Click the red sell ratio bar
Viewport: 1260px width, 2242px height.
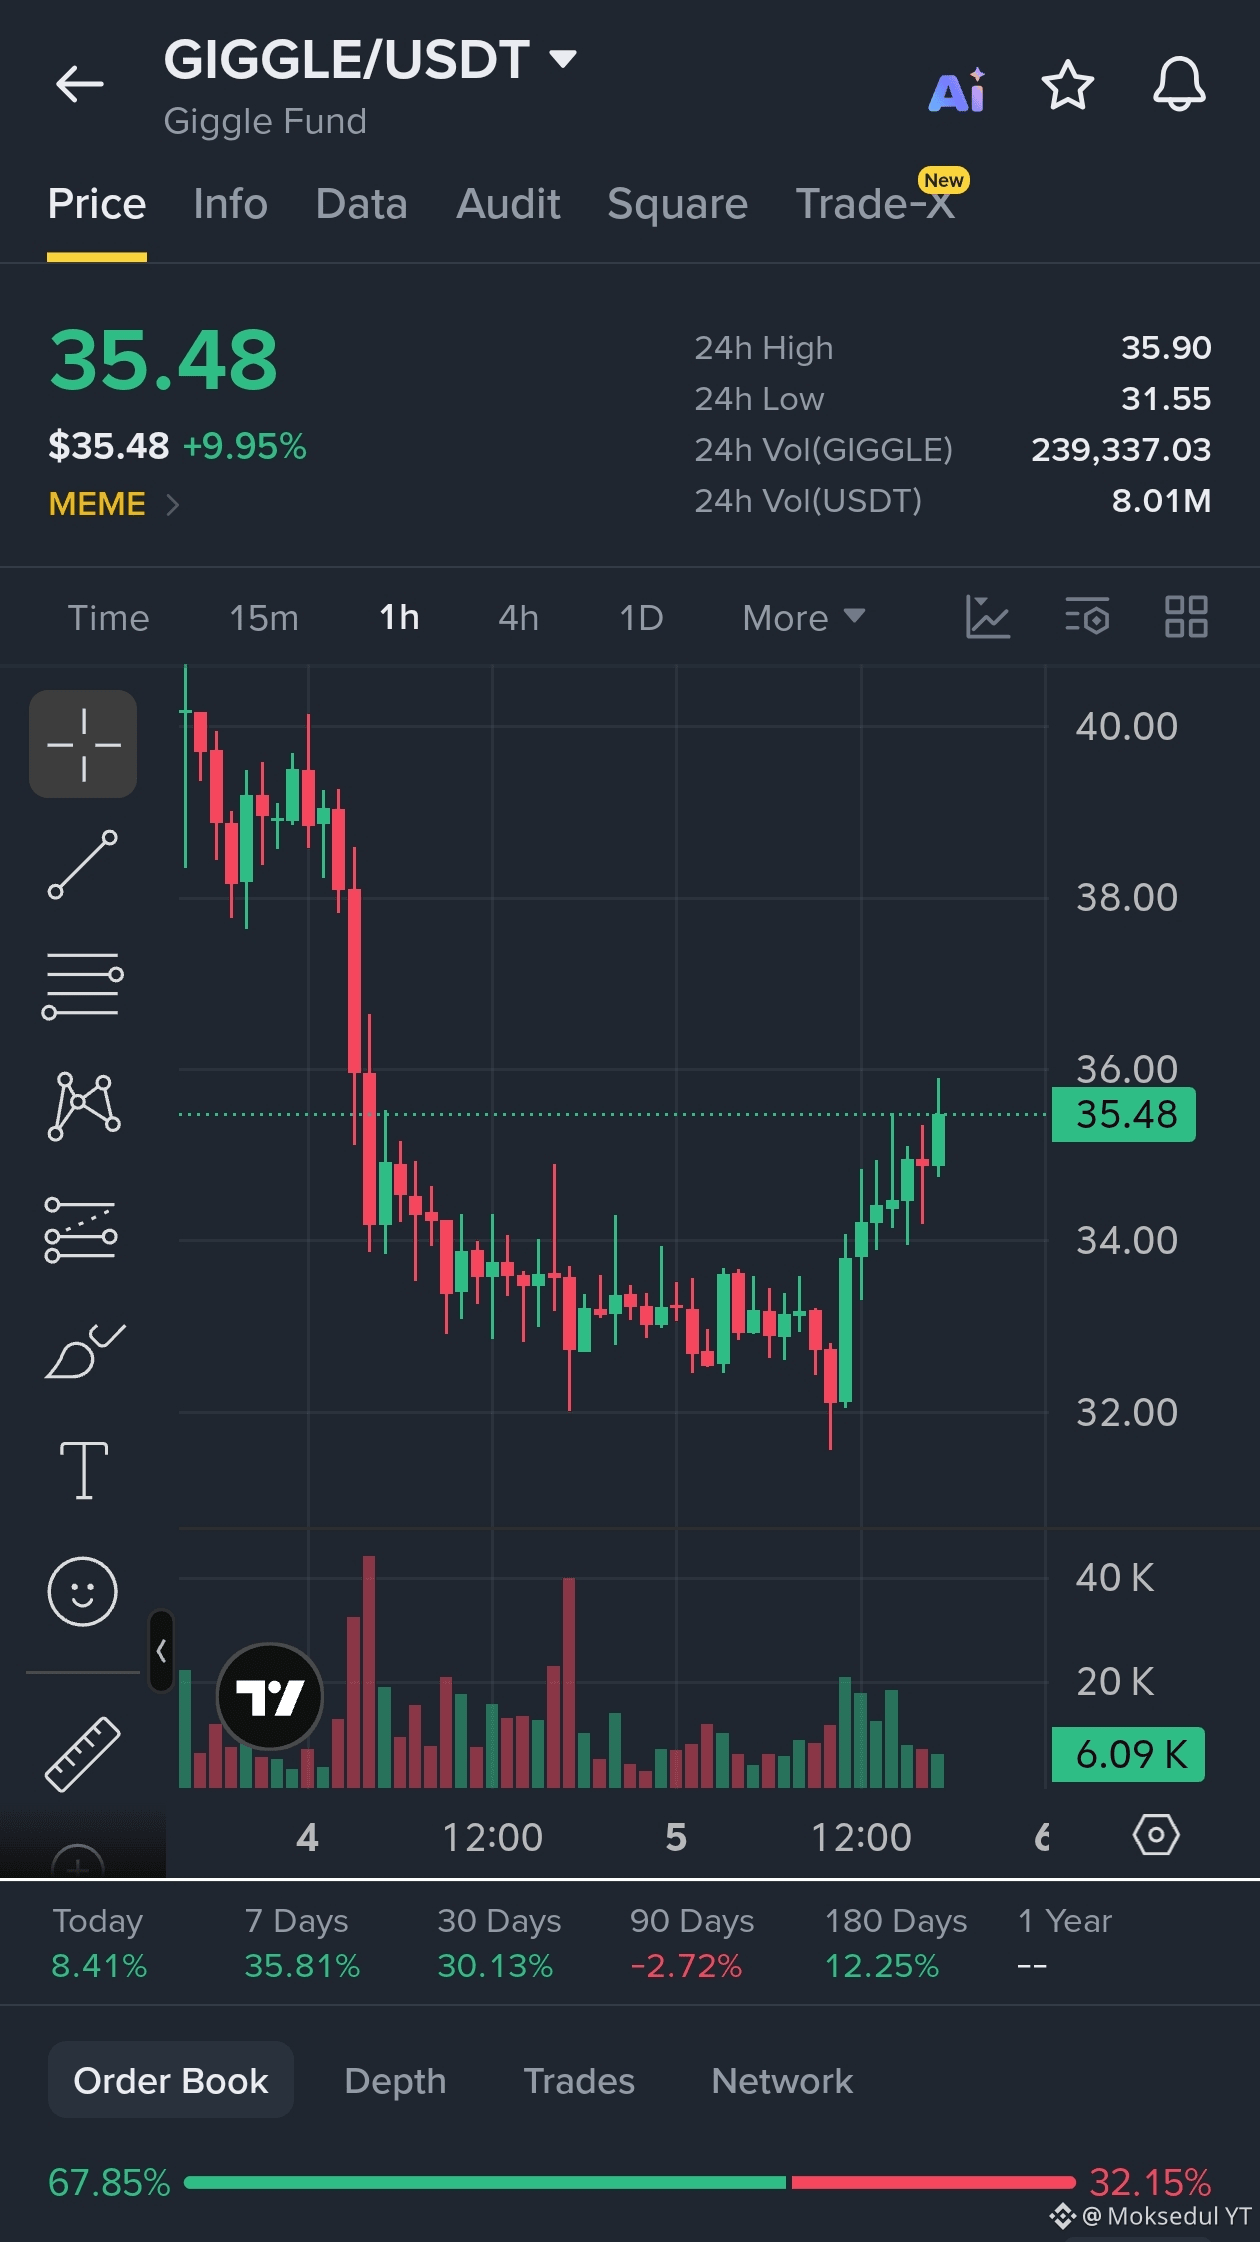click(933, 2182)
